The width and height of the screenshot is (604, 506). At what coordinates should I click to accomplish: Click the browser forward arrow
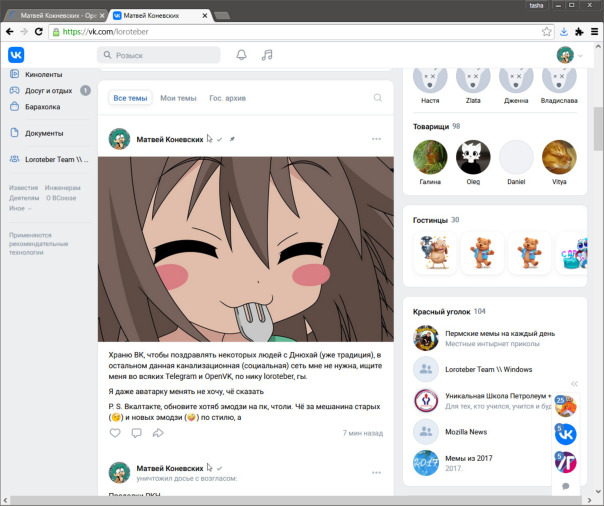(24, 32)
